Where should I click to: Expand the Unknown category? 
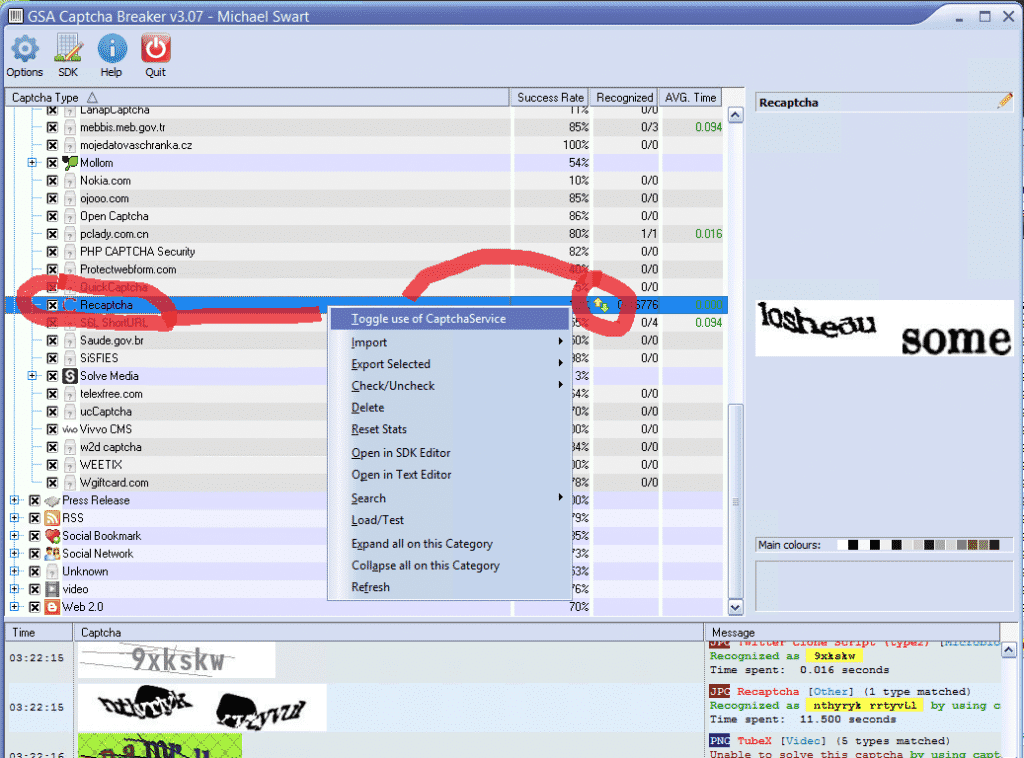pyautogui.click(x=14, y=571)
